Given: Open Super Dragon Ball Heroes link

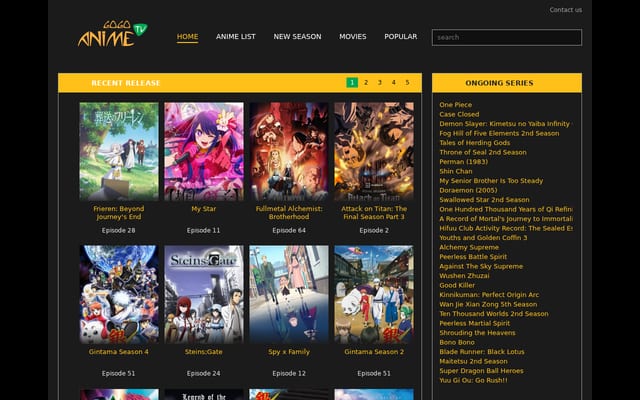Looking at the screenshot, I should (481, 371).
